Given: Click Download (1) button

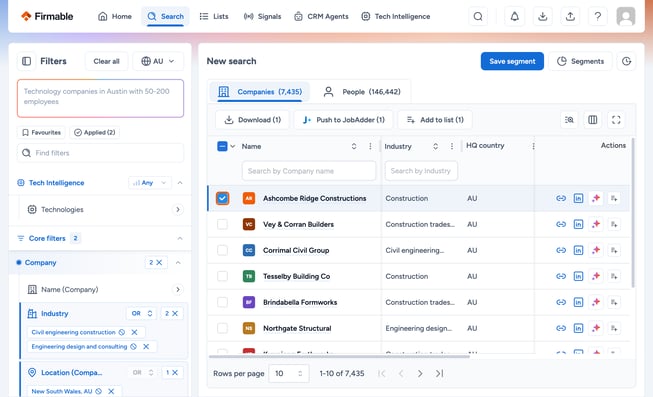Looking at the screenshot, I should [x=252, y=120].
